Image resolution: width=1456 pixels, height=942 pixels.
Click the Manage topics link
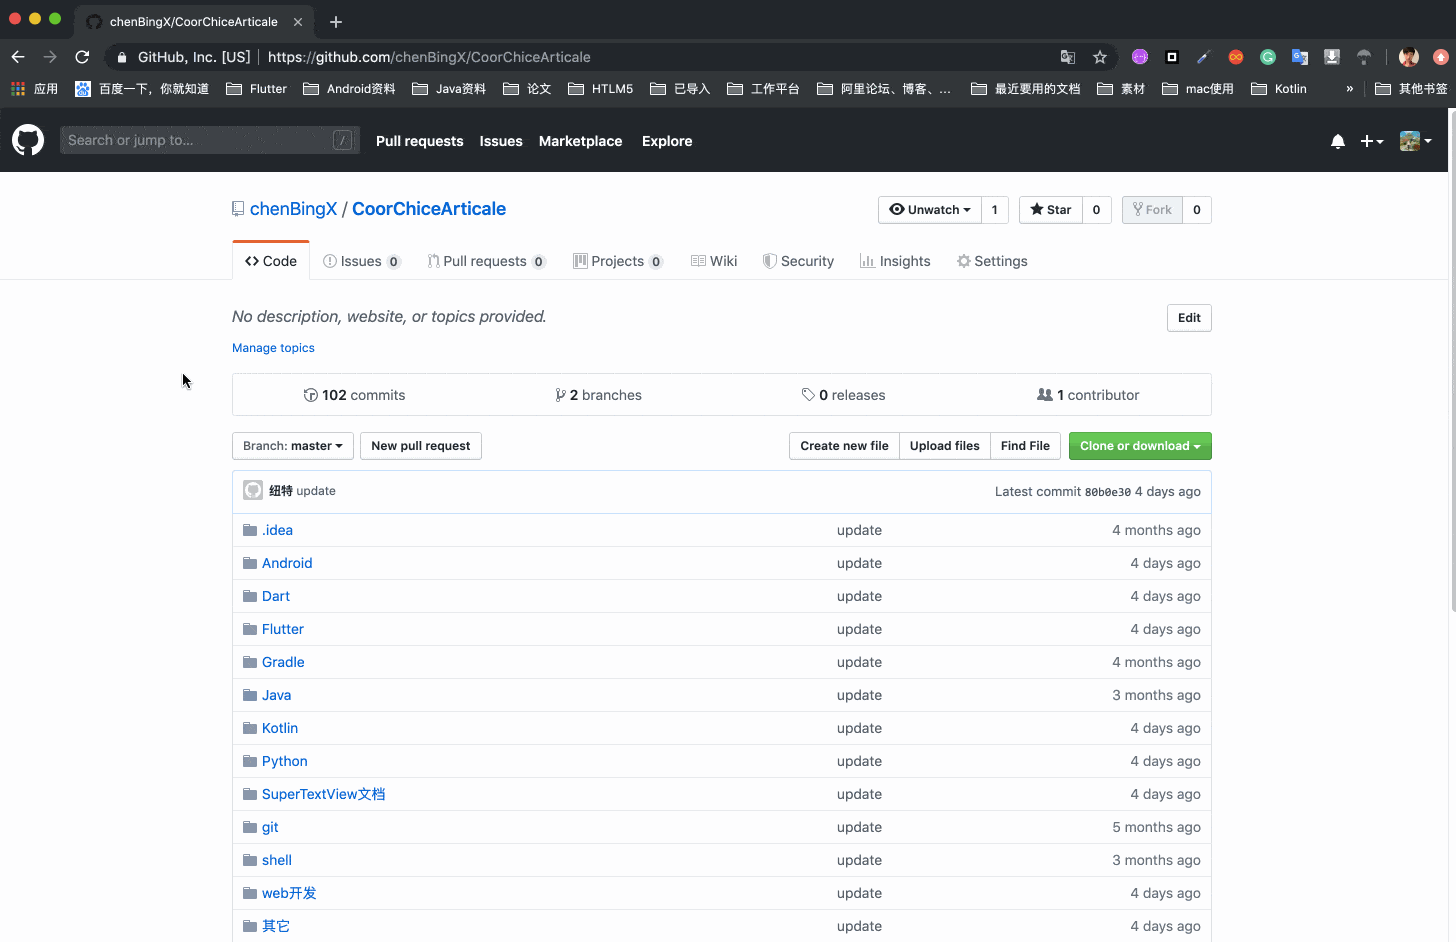click(273, 348)
